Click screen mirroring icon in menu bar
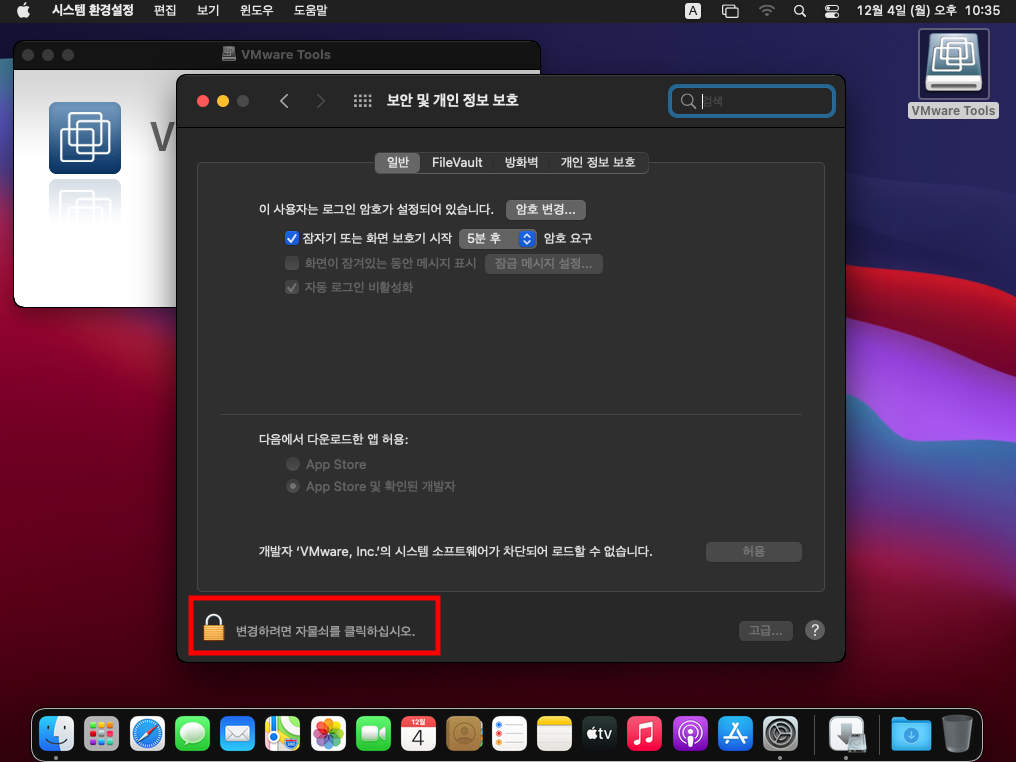This screenshot has height=762, width=1016. point(730,11)
